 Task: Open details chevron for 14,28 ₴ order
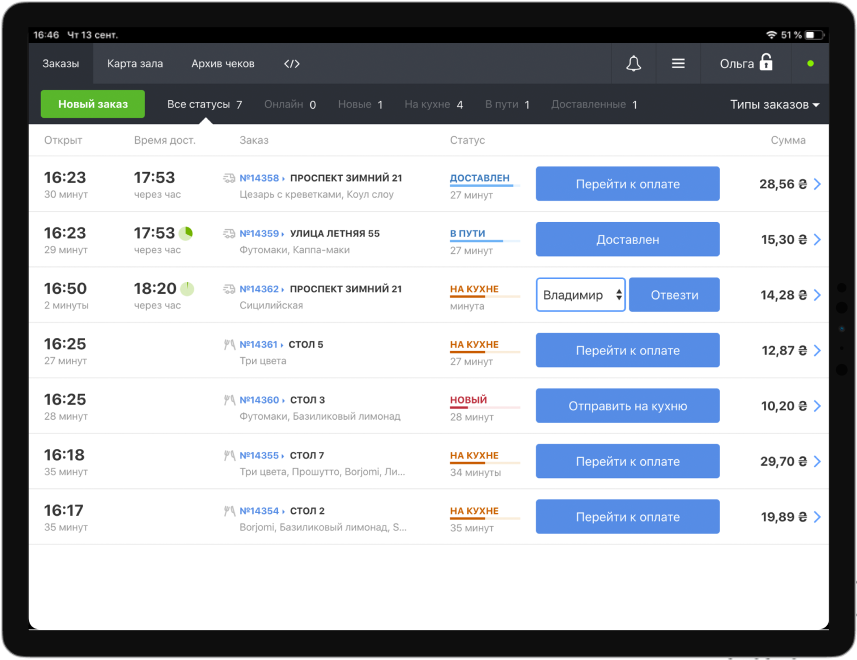pyautogui.click(x=817, y=295)
